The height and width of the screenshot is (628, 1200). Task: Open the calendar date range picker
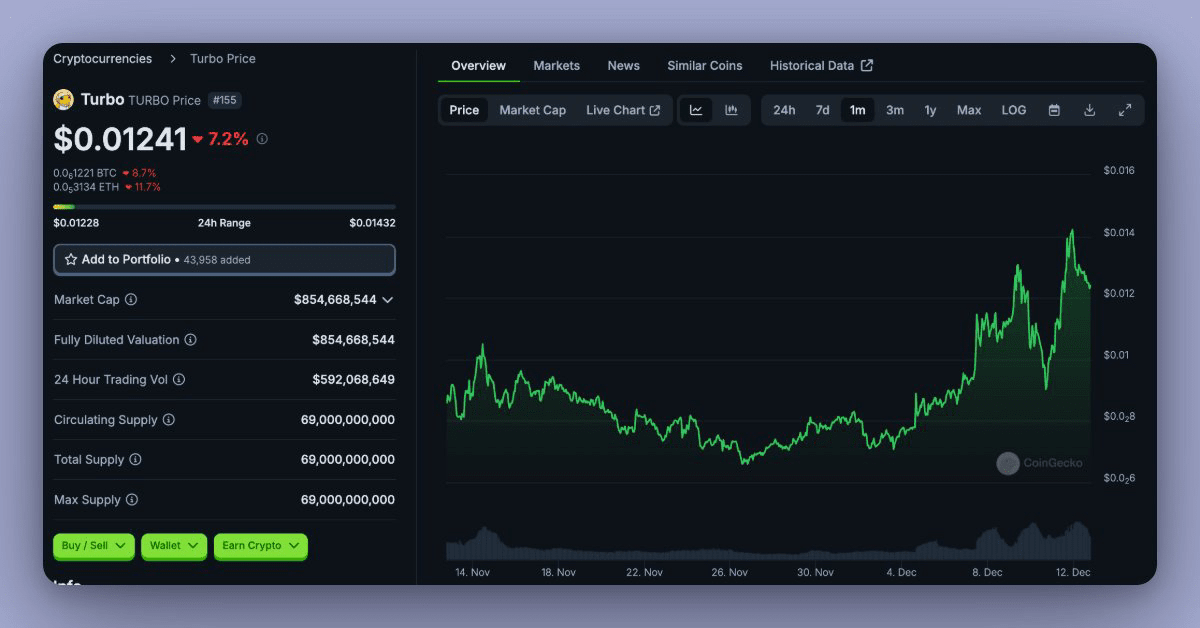1054,110
